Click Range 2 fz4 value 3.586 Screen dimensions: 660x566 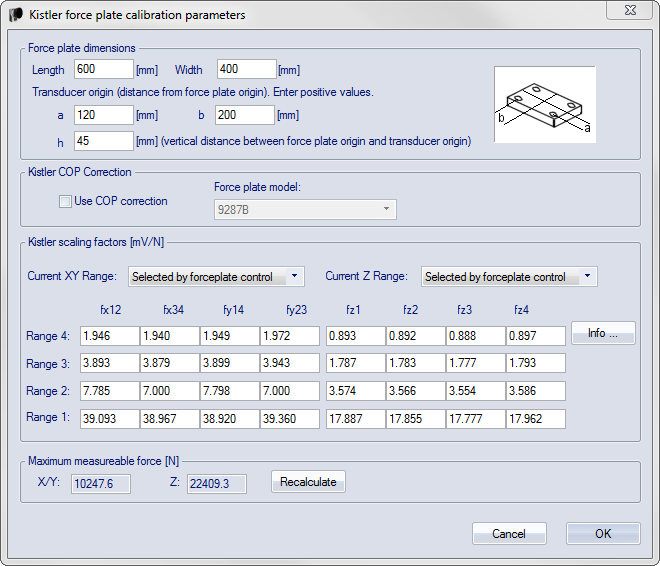[536, 391]
